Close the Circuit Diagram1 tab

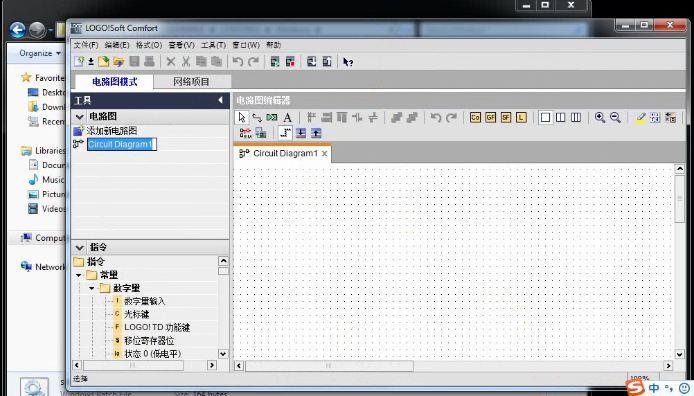tap(324, 154)
